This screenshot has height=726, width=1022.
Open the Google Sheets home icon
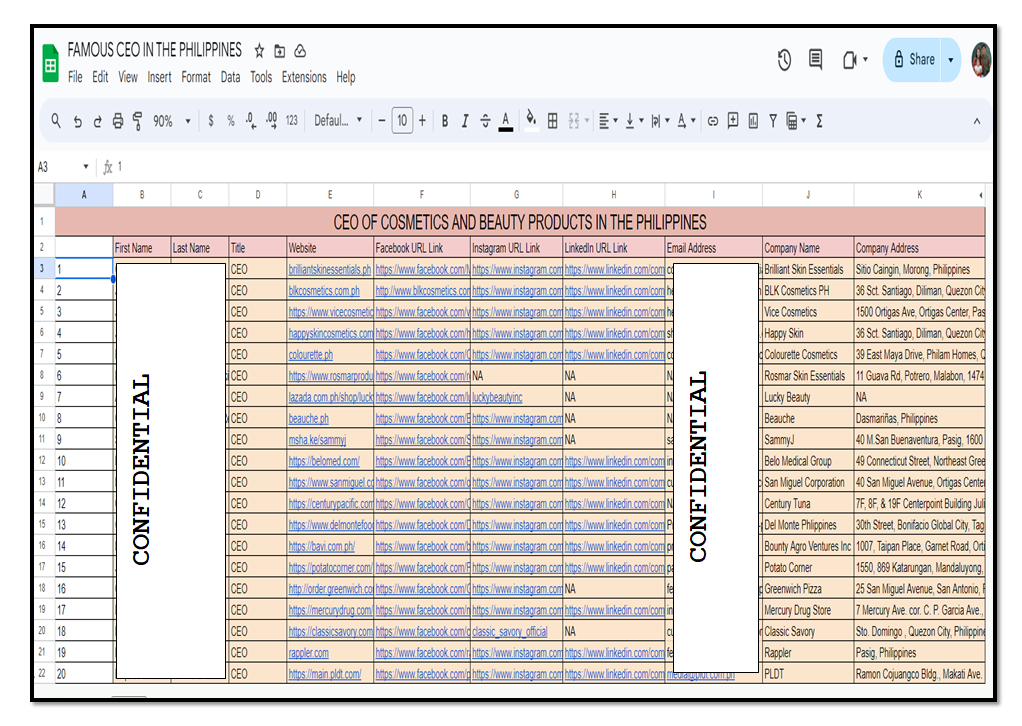pyautogui.click(x=50, y=64)
